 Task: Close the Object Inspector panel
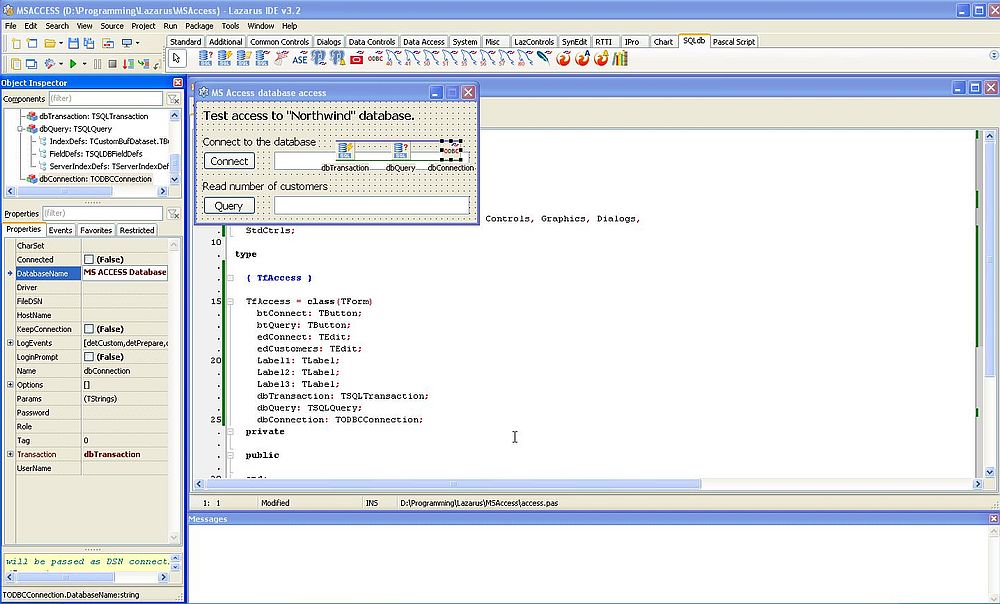[178, 83]
